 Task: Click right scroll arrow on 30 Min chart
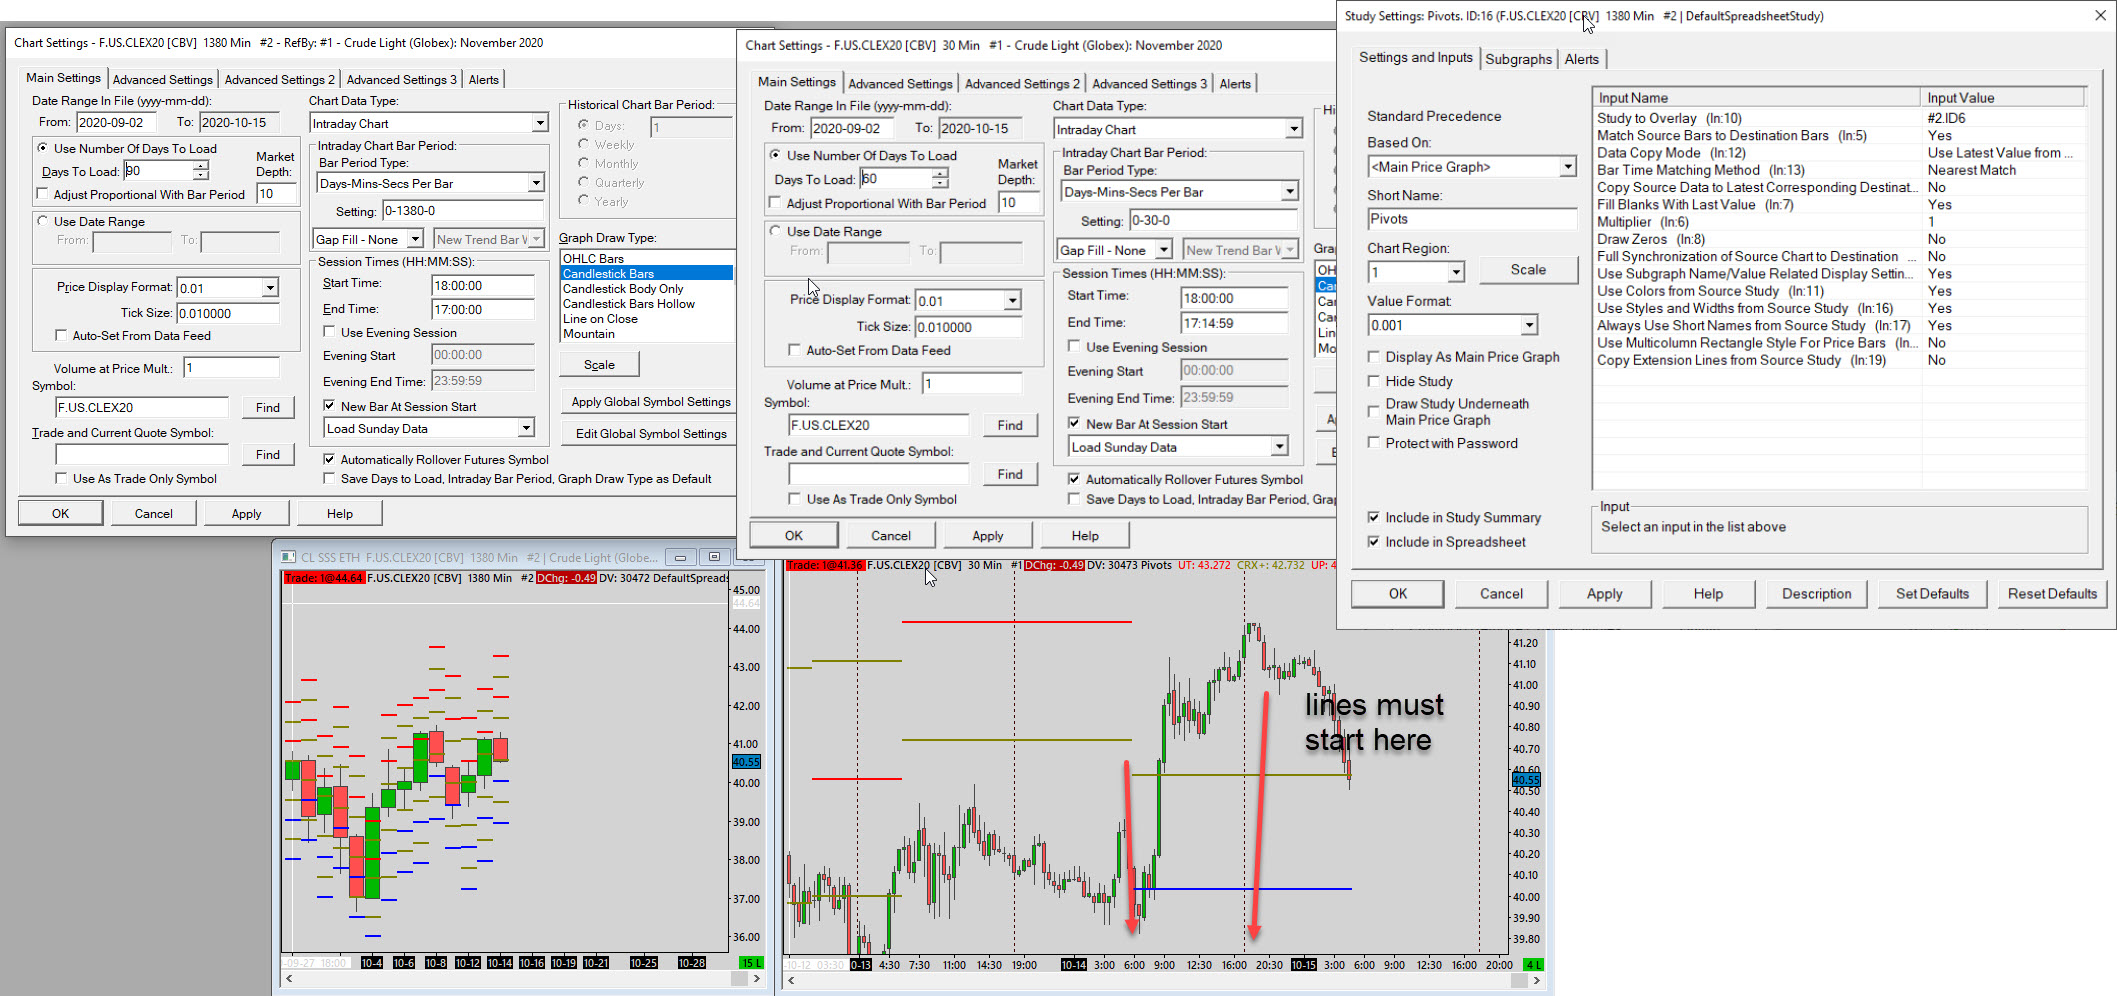[1538, 980]
